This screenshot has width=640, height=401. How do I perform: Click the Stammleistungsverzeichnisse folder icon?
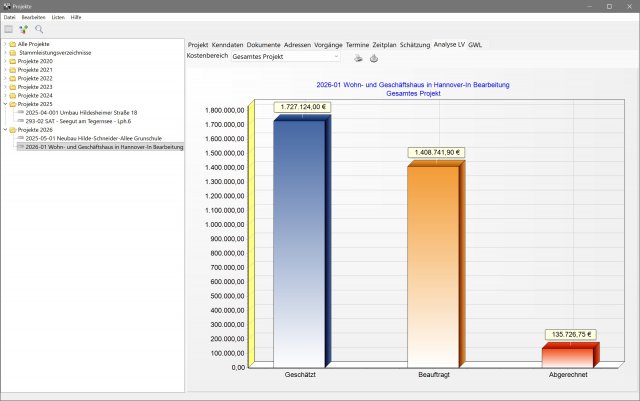pos(12,53)
